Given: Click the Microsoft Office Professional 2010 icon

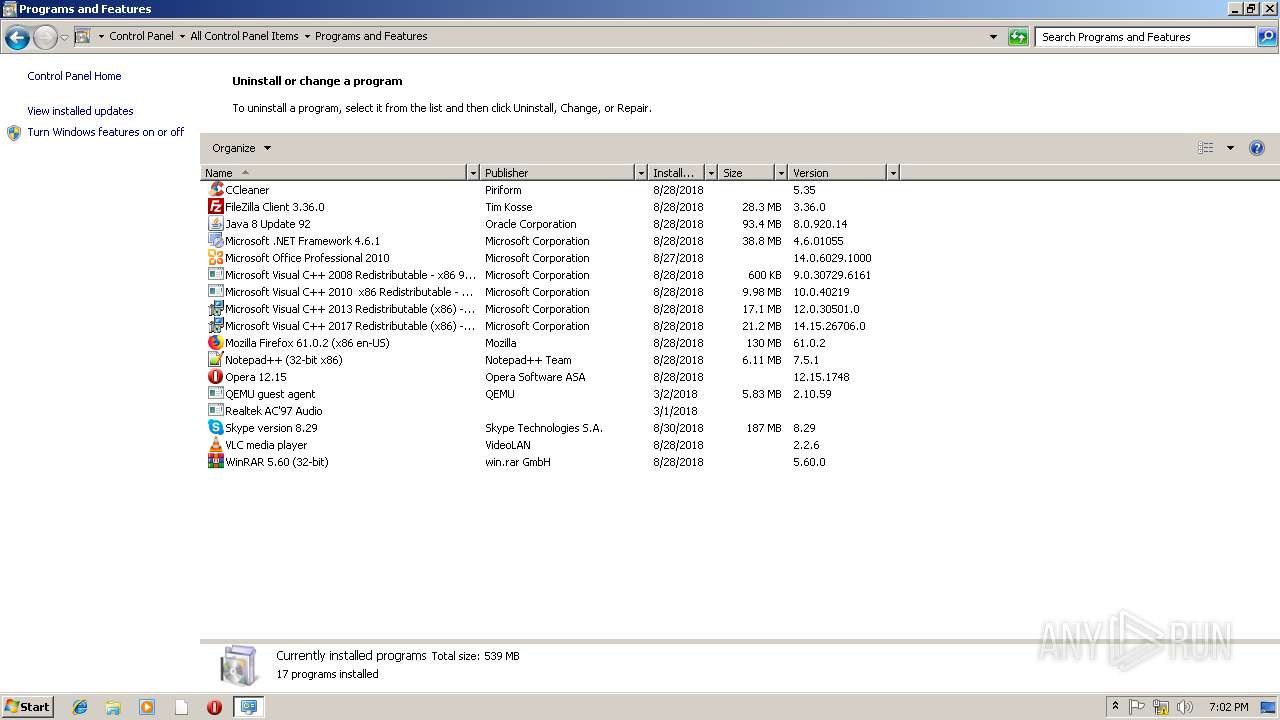Looking at the screenshot, I should (215, 258).
